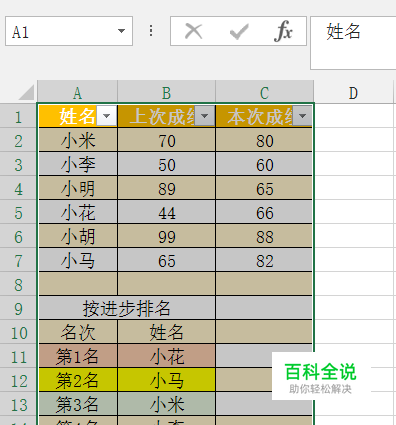Open the filter dropdown for 本次成绩 column
The image size is (396, 425).
tap(303, 116)
